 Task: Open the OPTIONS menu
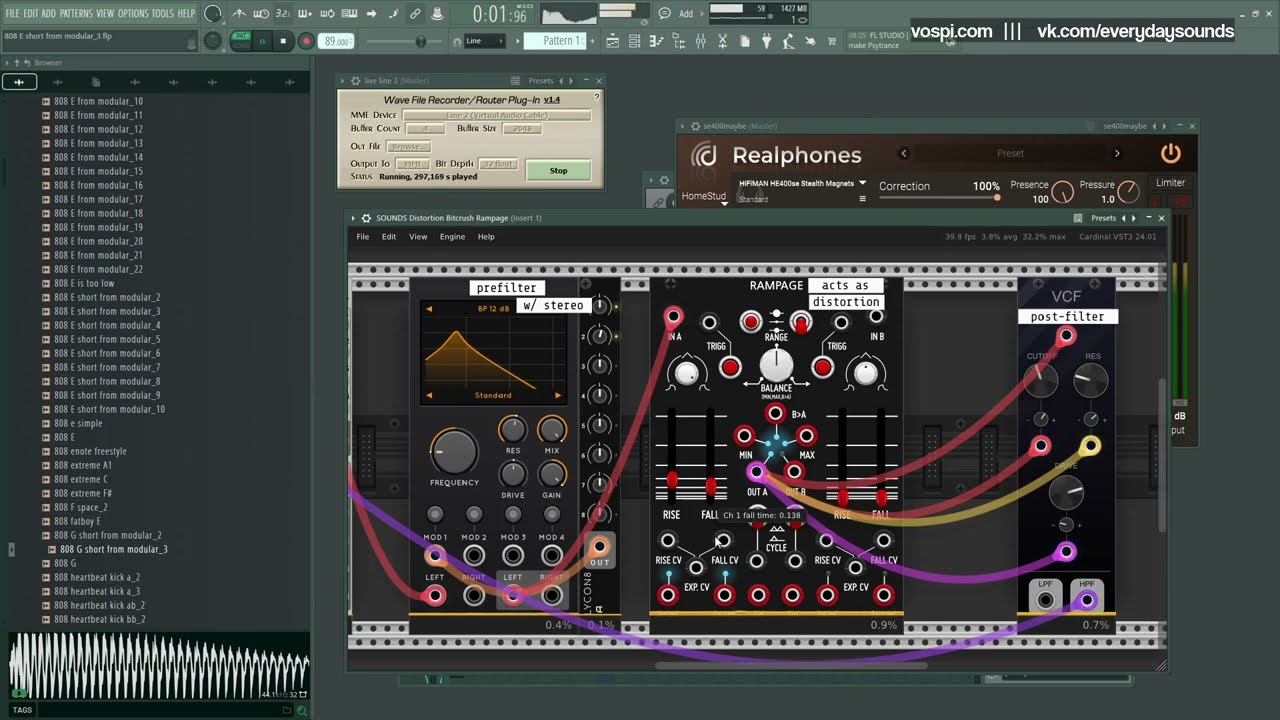(x=133, y=13)
